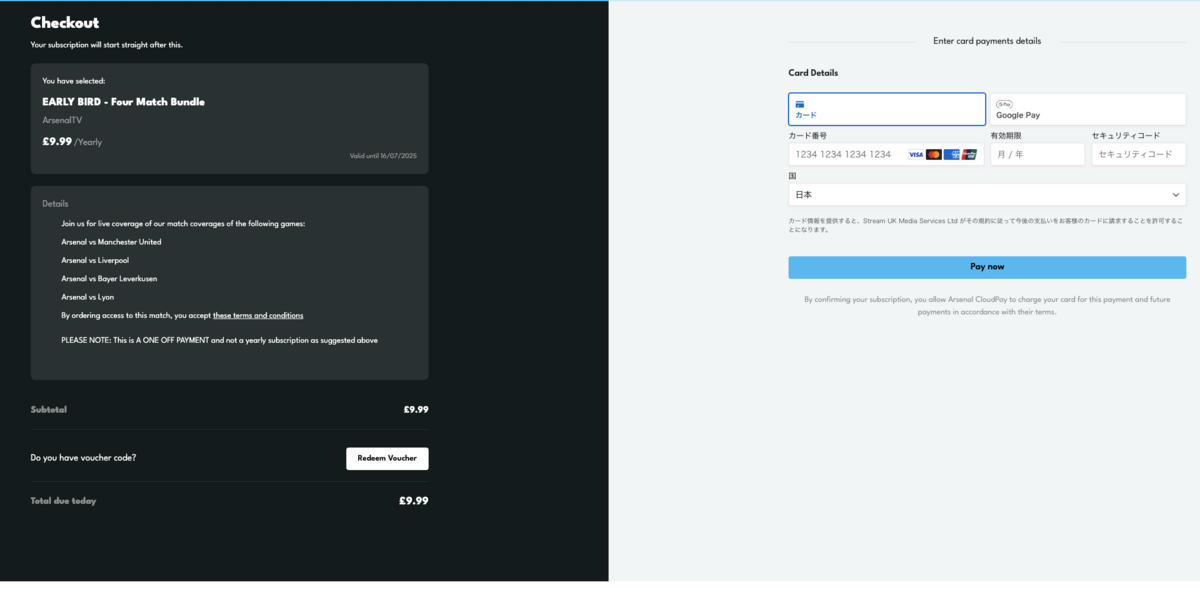Screen dimensions: 1200x592
Task: Focus the 月 / 年 expiry field
Action: 1037,154
